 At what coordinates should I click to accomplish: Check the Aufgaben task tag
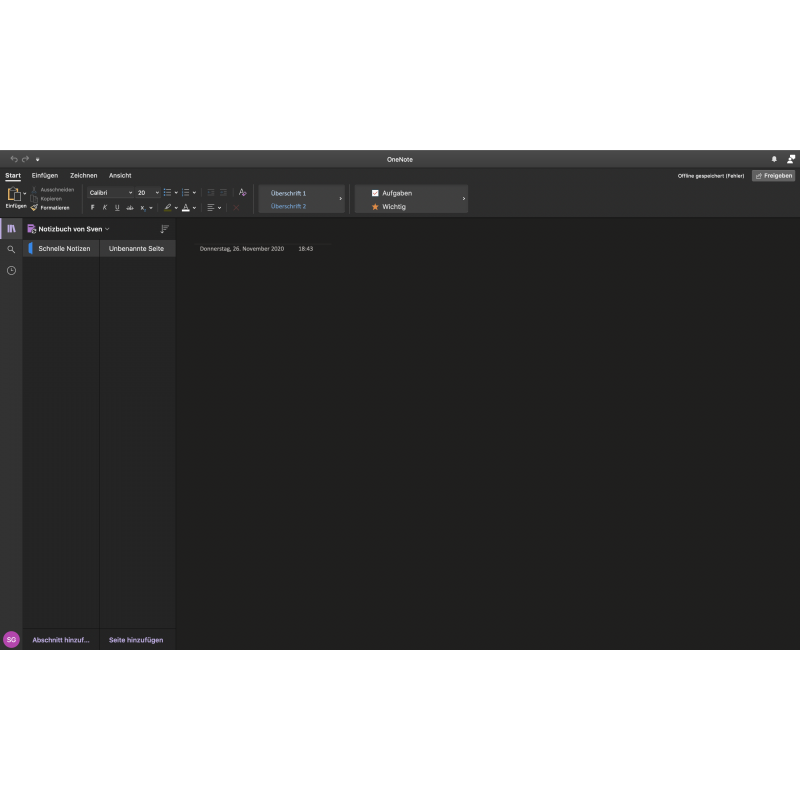(x=375, y=193)
